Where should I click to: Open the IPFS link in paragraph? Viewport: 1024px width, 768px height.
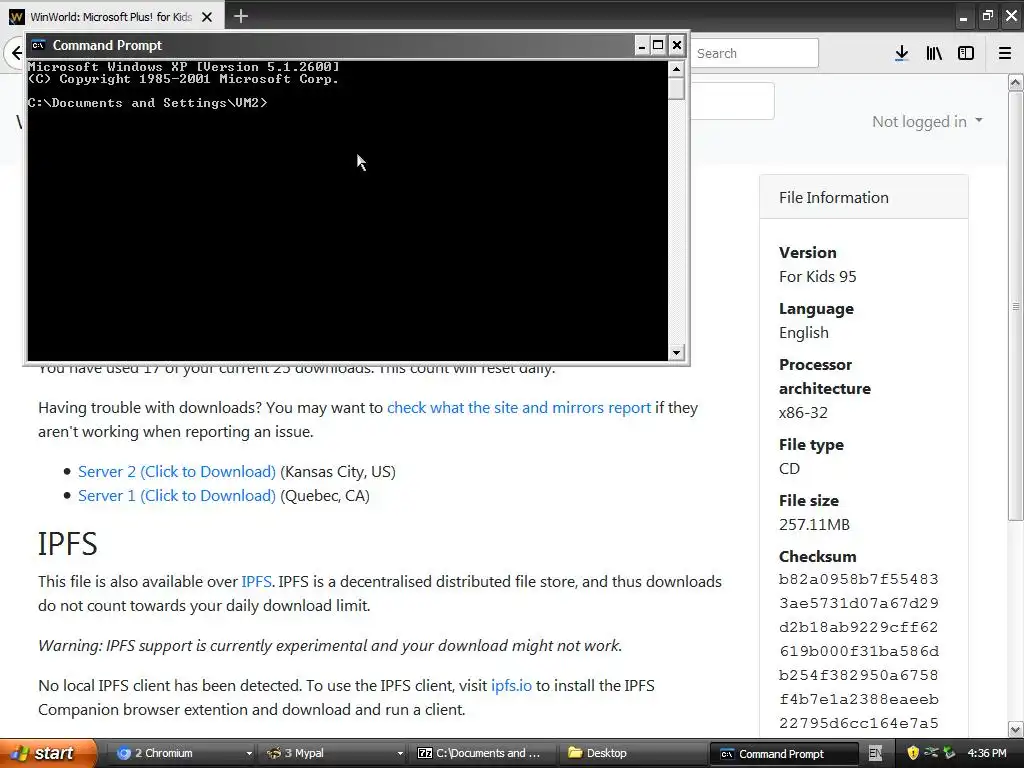point(256,581)
